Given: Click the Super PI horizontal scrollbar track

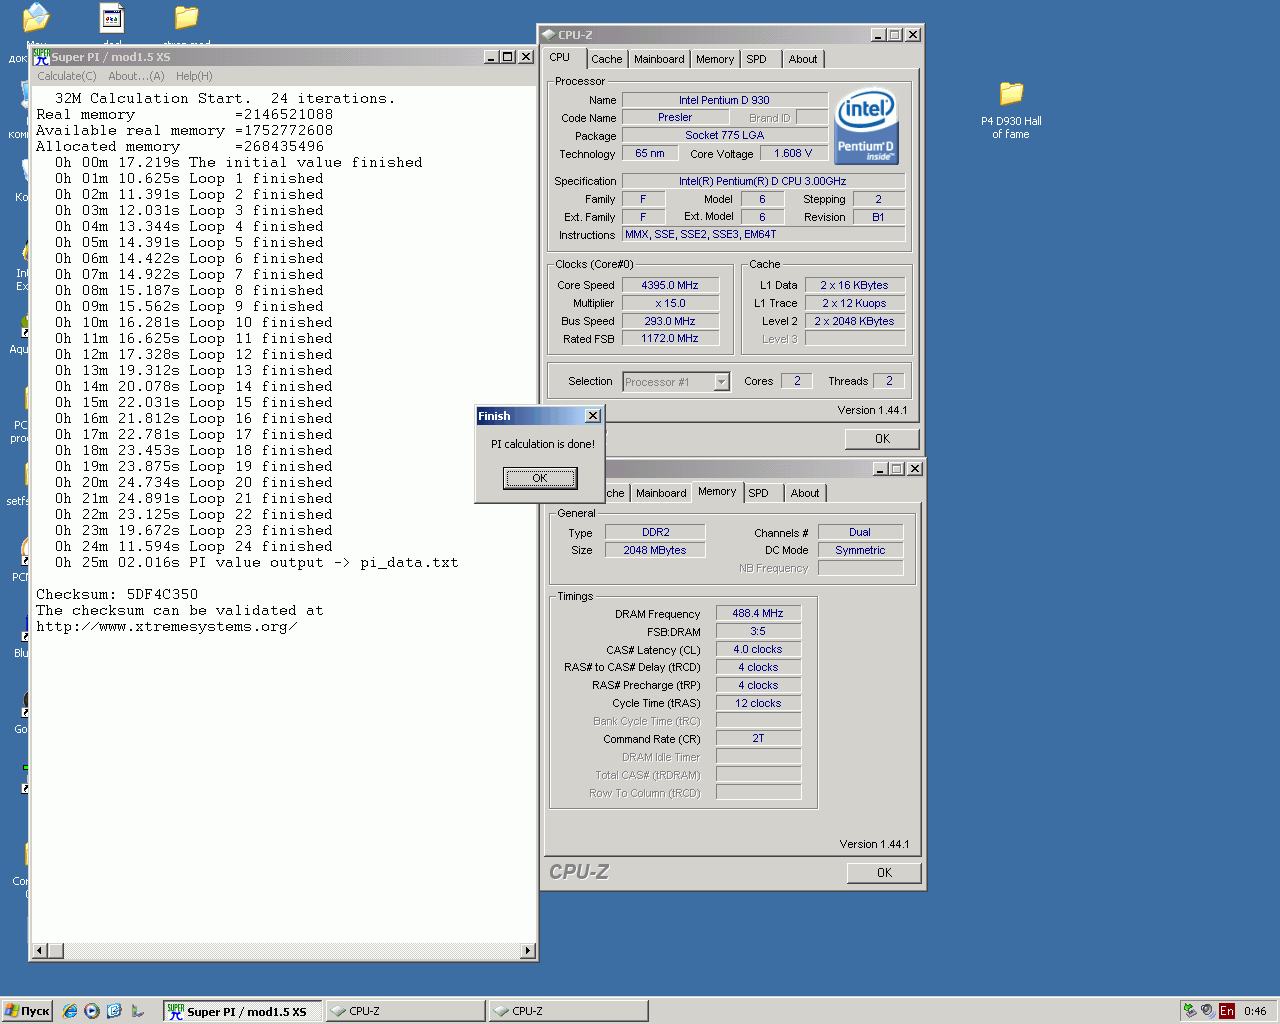Looking at the screenshot, I should tap(284, 951).
